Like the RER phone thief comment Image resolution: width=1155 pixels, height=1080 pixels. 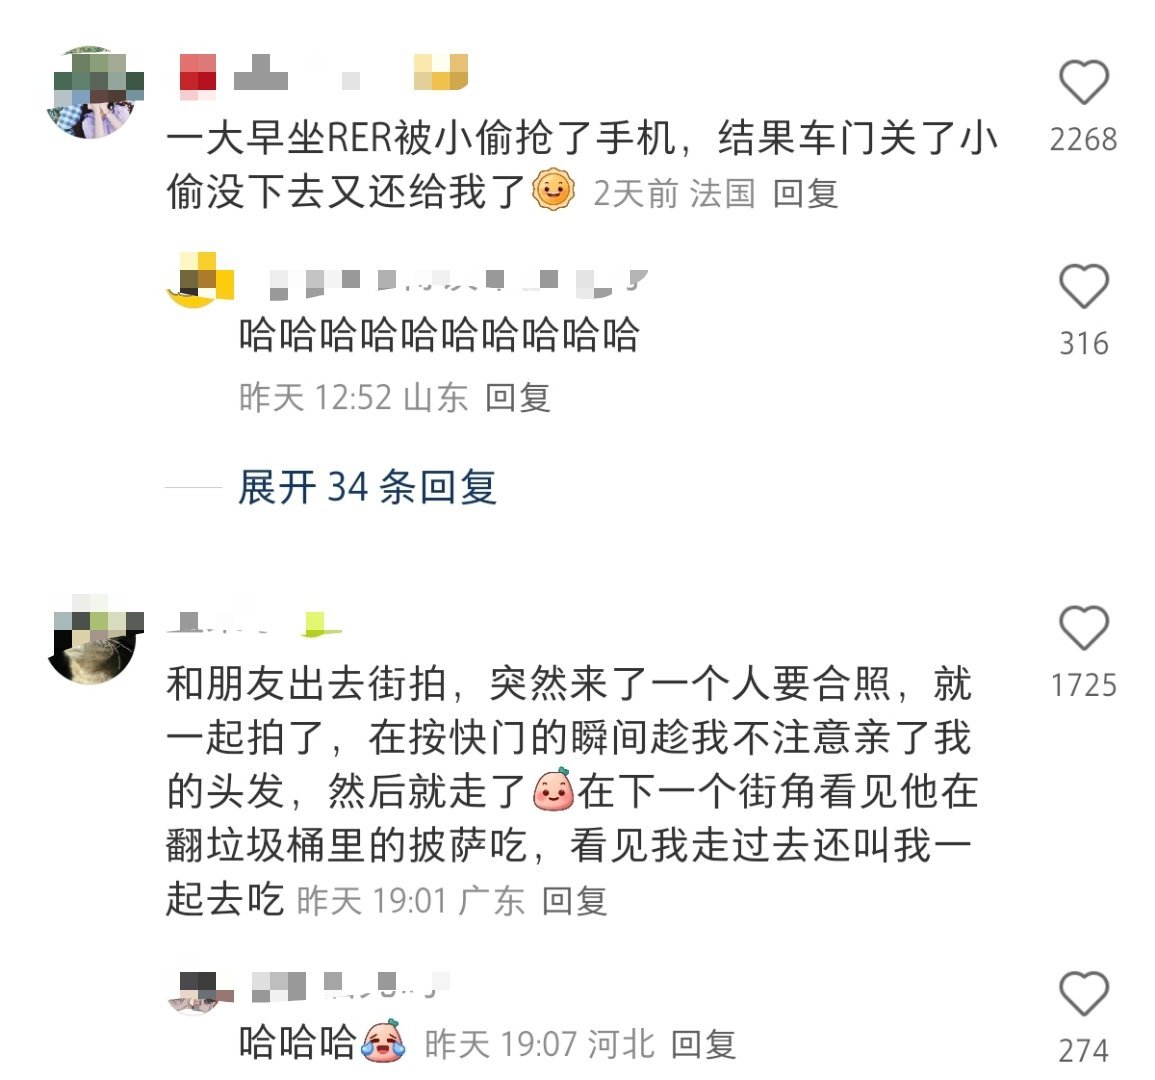(1084, 83)
